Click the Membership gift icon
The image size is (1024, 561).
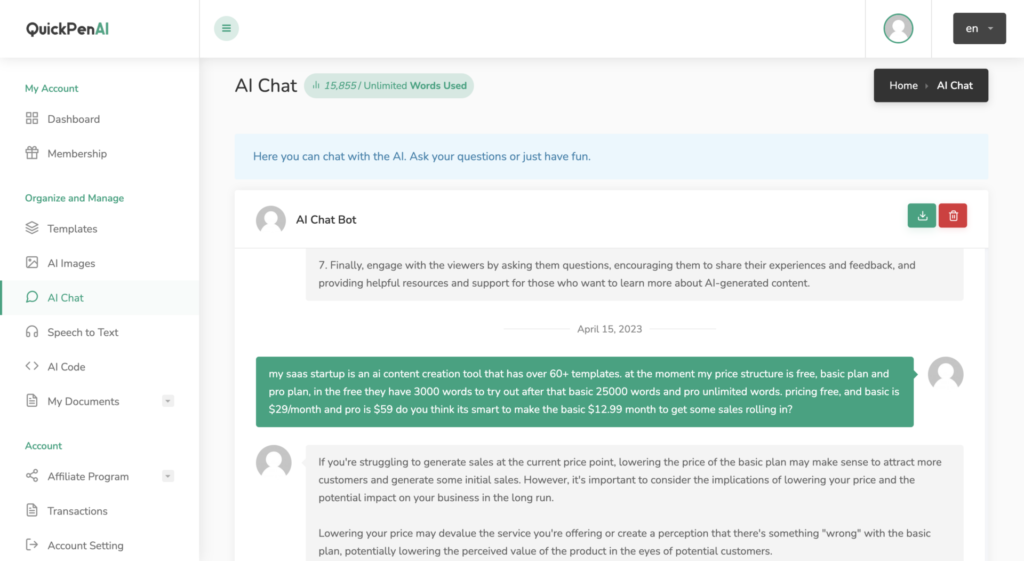point(32,154)
